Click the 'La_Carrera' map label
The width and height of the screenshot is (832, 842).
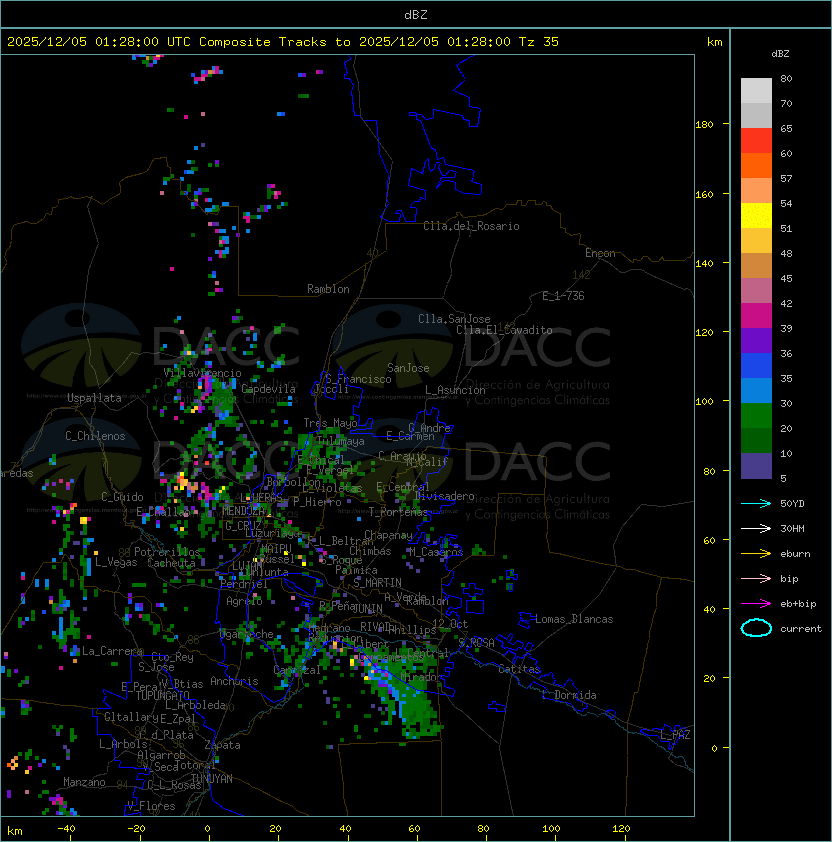coord(112,651)
